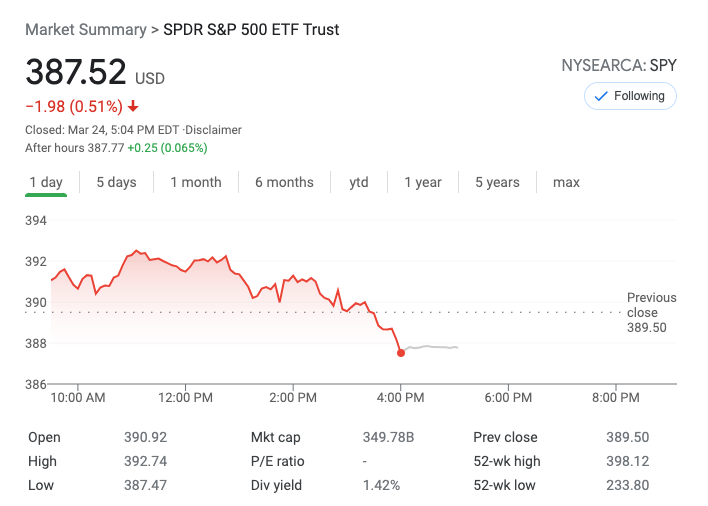Click the 387.52 USD price
This screenshot has height=506, width=708.
click(x=95, y=74)
